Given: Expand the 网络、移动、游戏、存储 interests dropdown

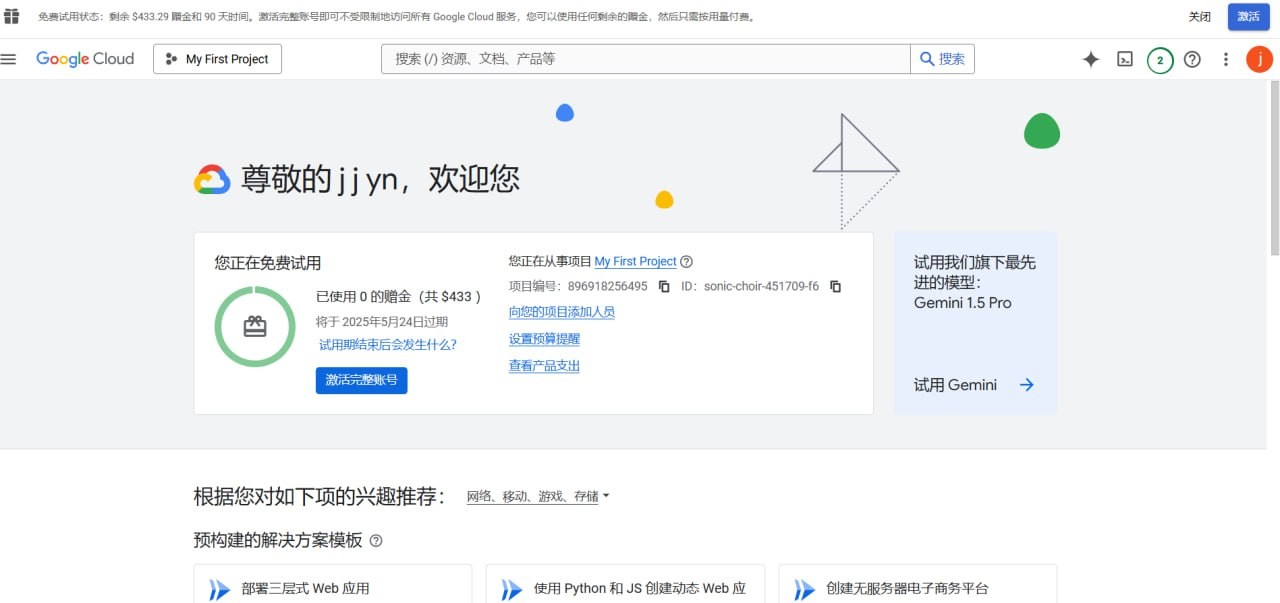Looking at the screenshot, I should pyautogui.click(x=538, y=496).
